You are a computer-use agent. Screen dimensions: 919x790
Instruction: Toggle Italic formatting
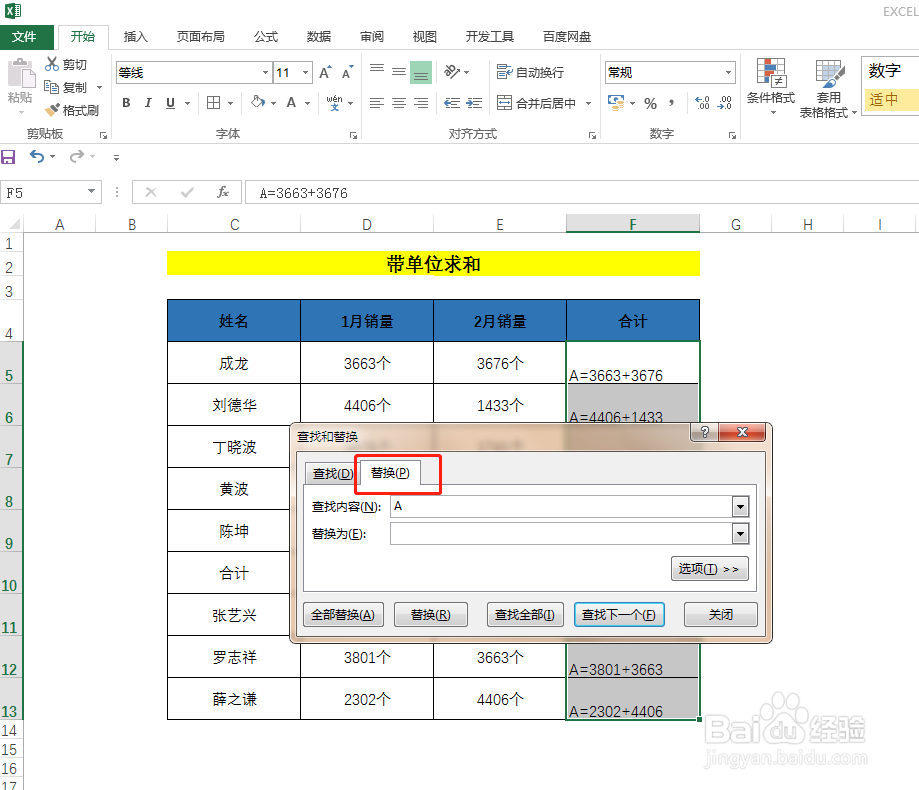147,103
